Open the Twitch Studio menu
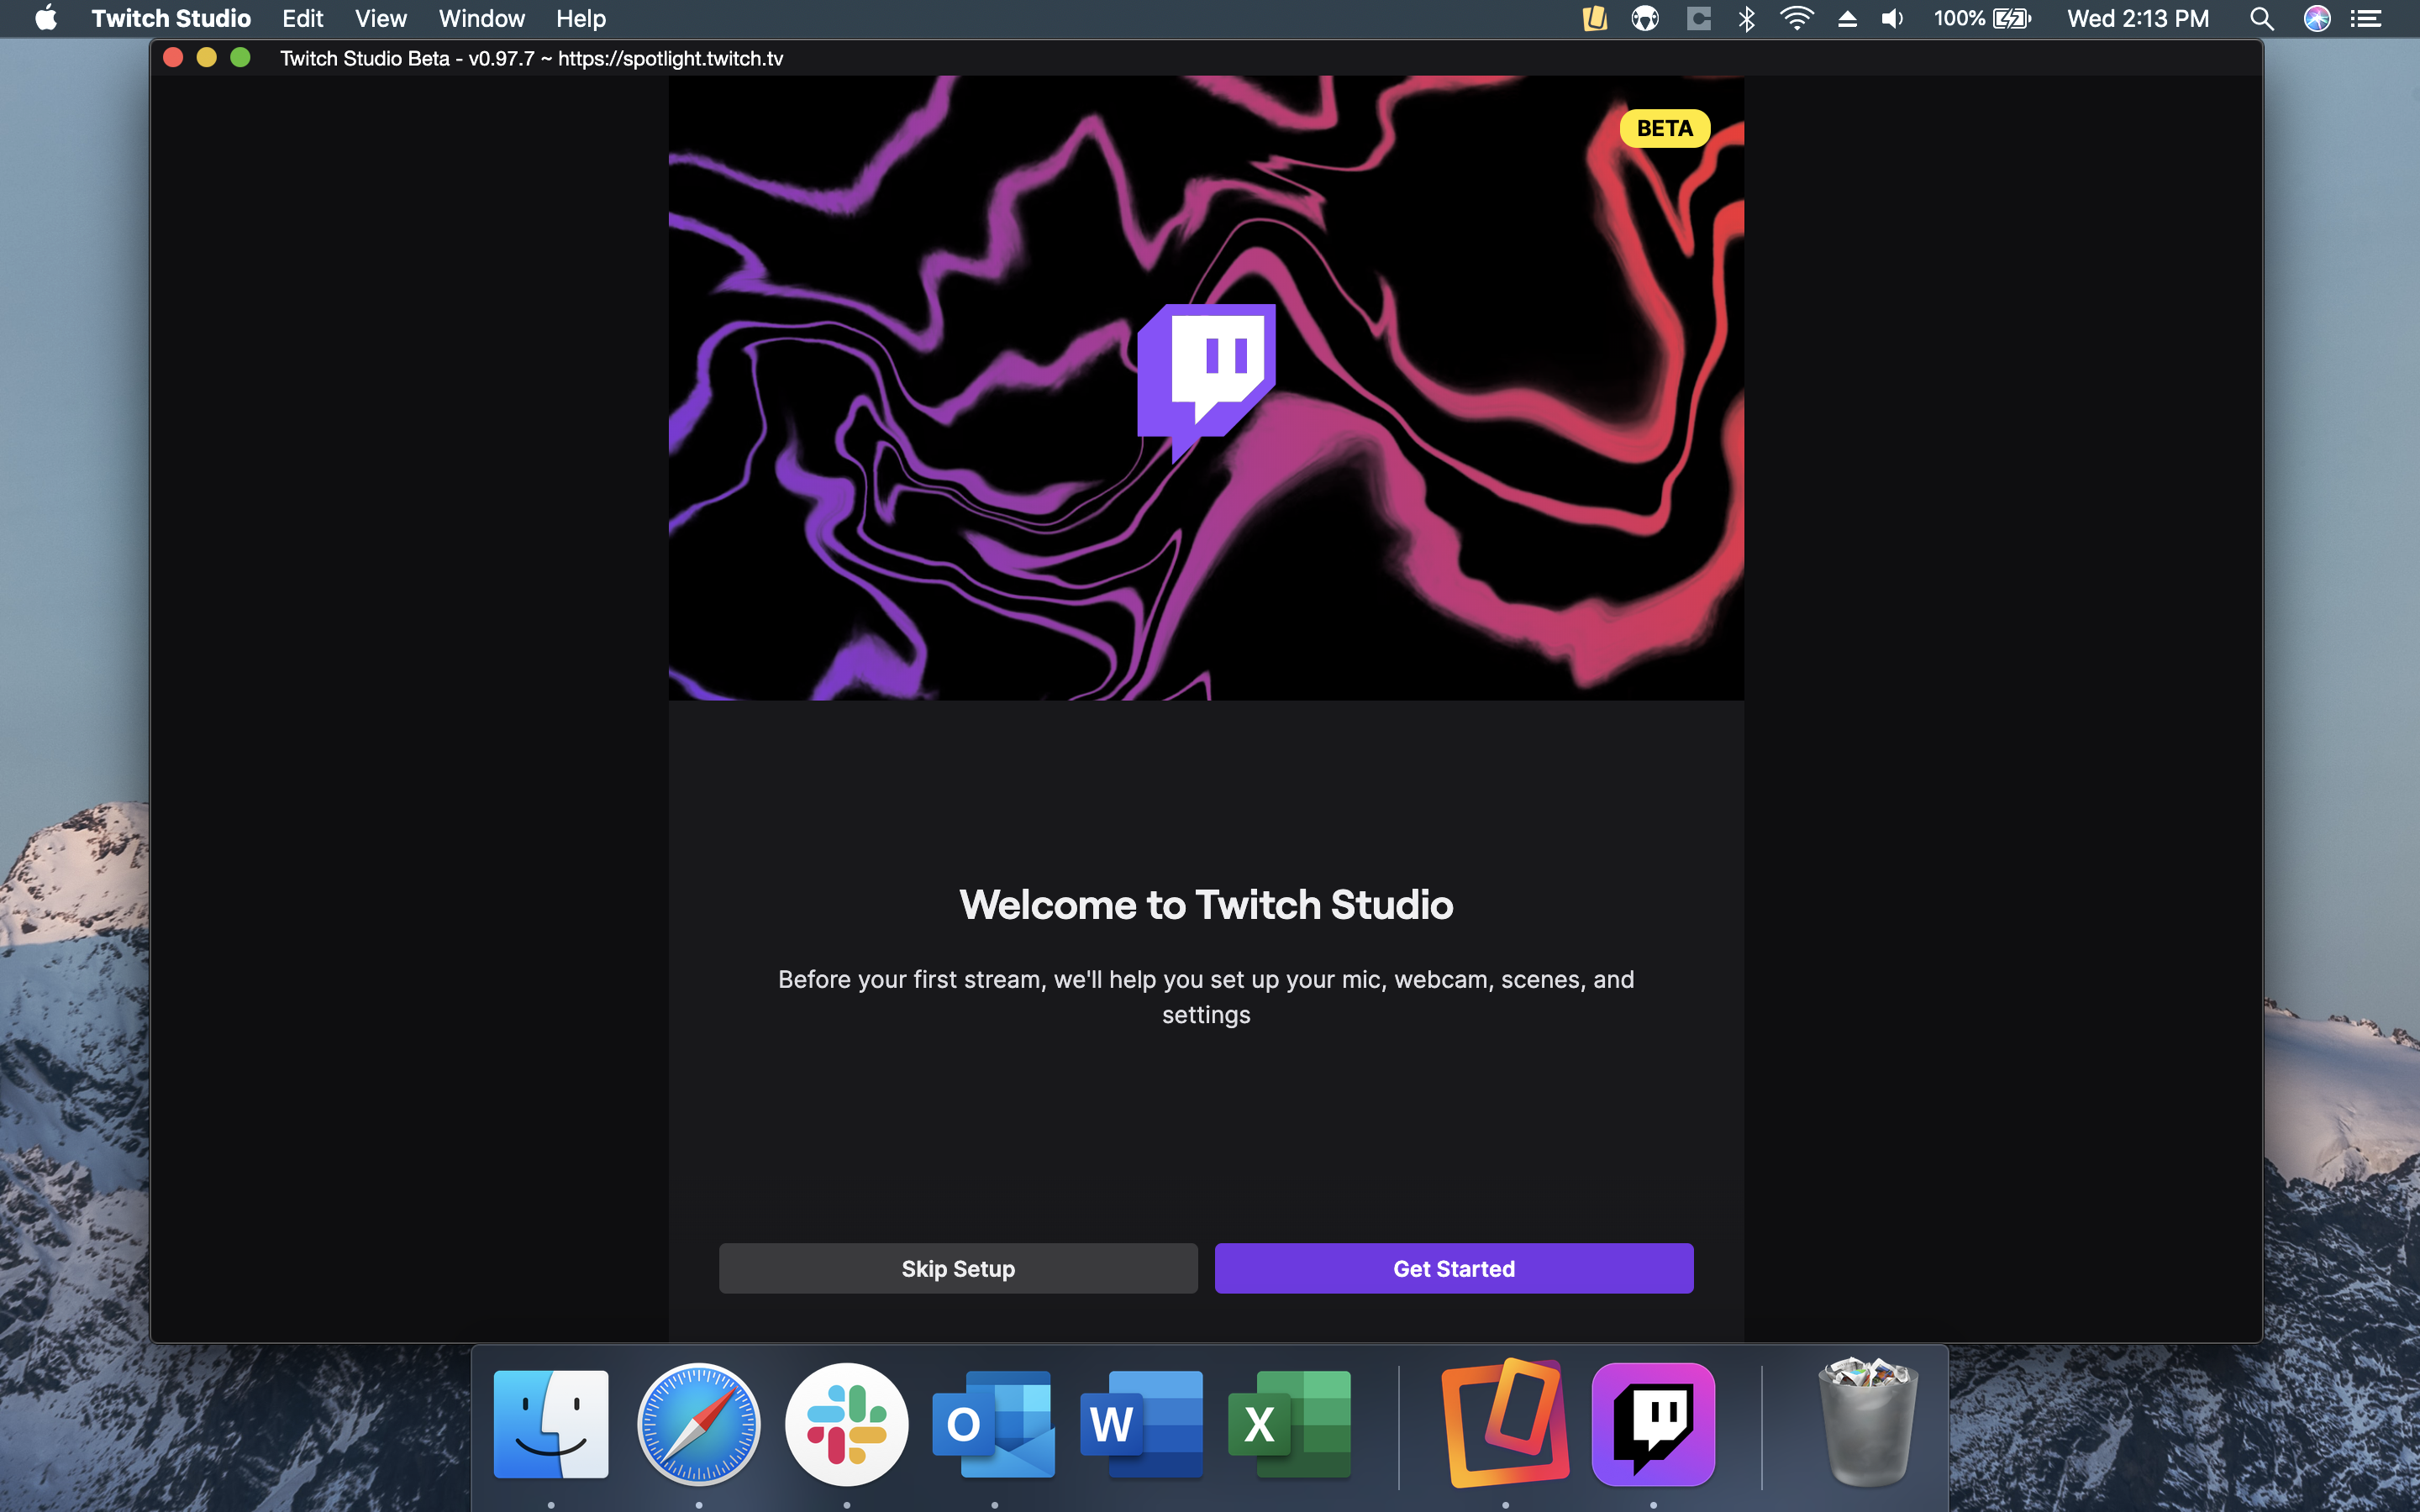The height and width of the screenshot is (1512, 2420). (x=171, y=18)
